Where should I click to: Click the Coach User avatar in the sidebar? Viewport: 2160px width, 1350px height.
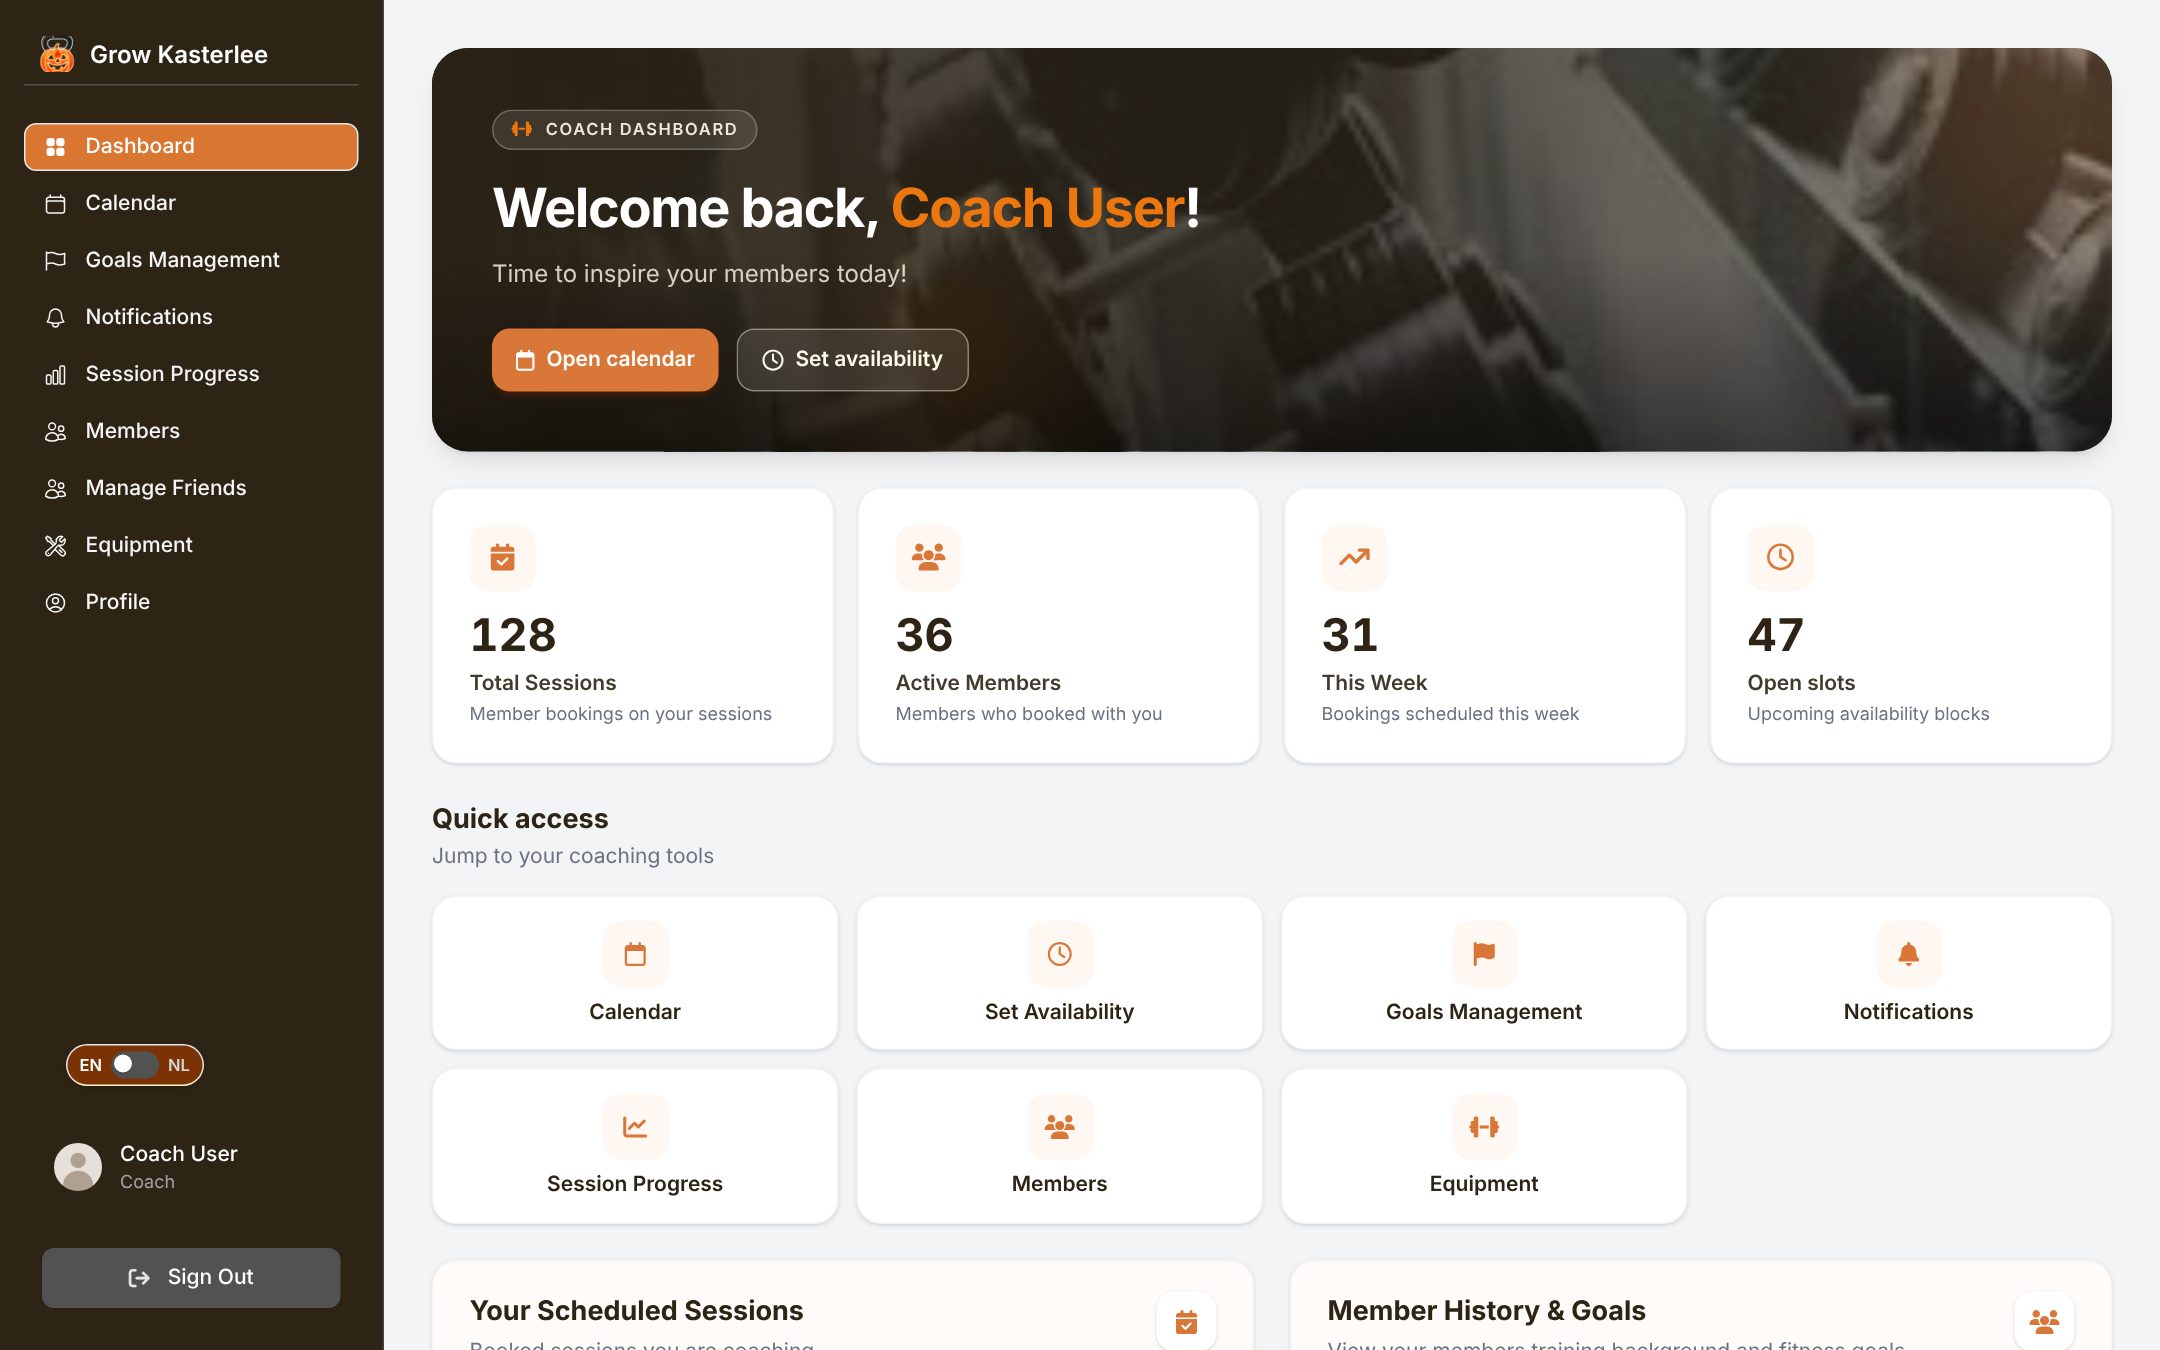coord(78,1167)
